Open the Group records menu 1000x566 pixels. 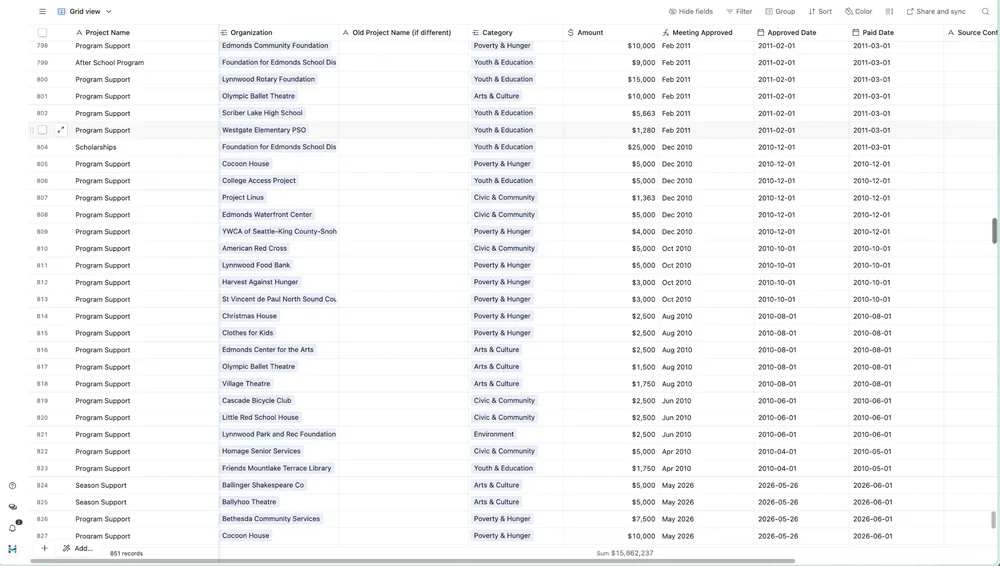780,11
